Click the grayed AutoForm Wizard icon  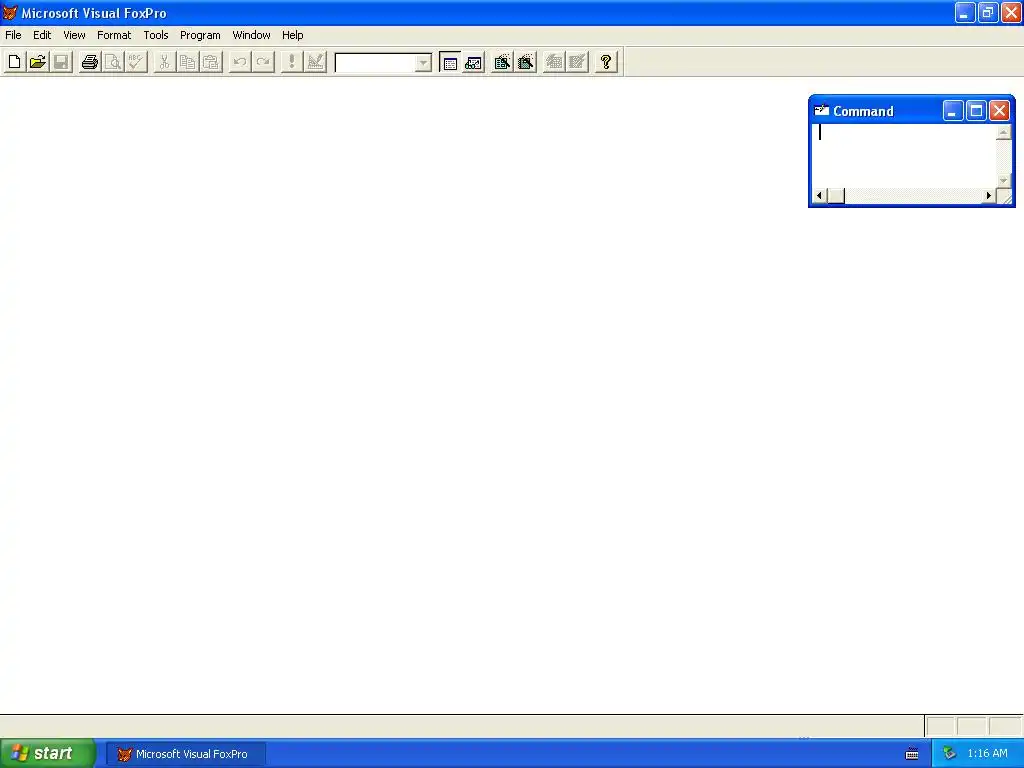click(554, 62)
